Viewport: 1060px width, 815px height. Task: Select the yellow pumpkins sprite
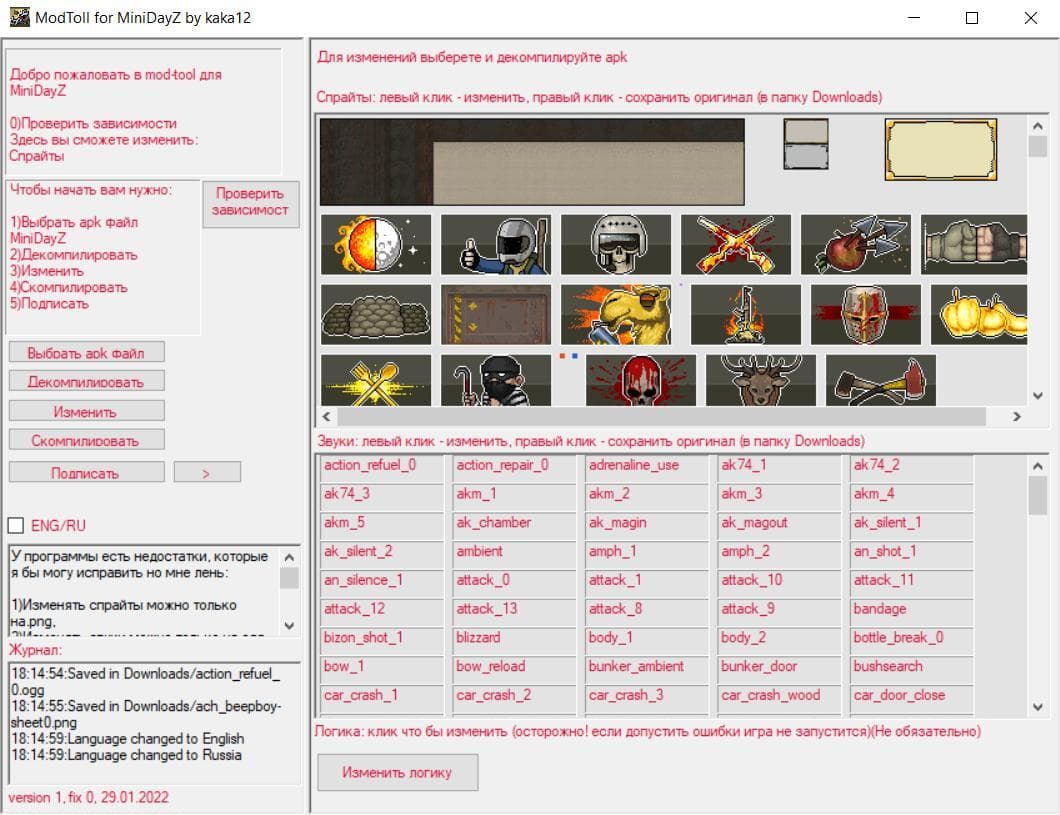pos(979,315)
